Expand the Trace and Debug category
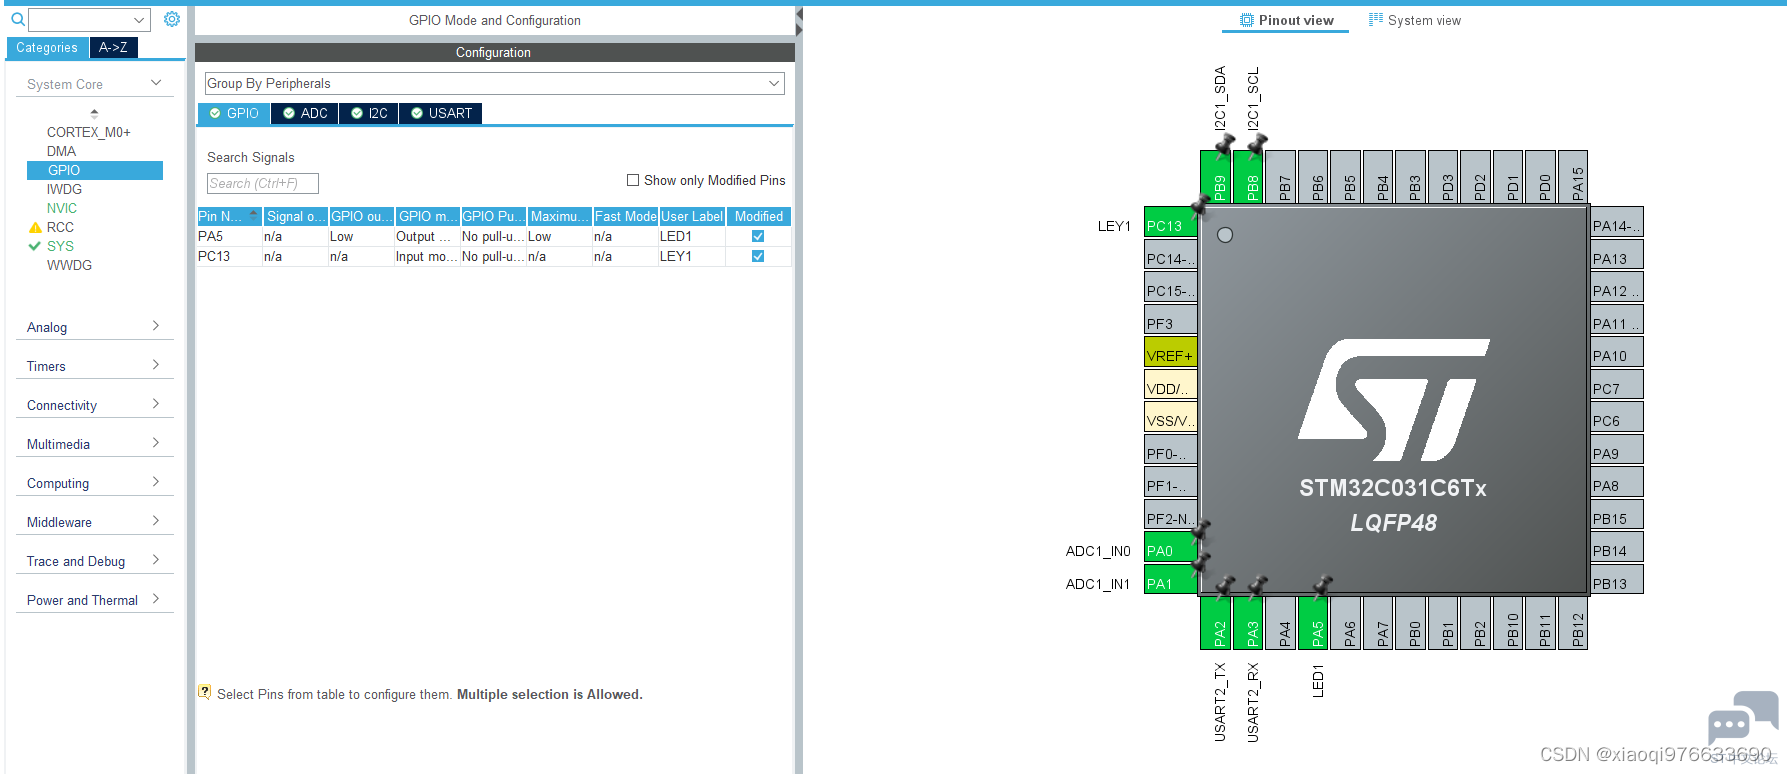 click(x=94, y=561)
